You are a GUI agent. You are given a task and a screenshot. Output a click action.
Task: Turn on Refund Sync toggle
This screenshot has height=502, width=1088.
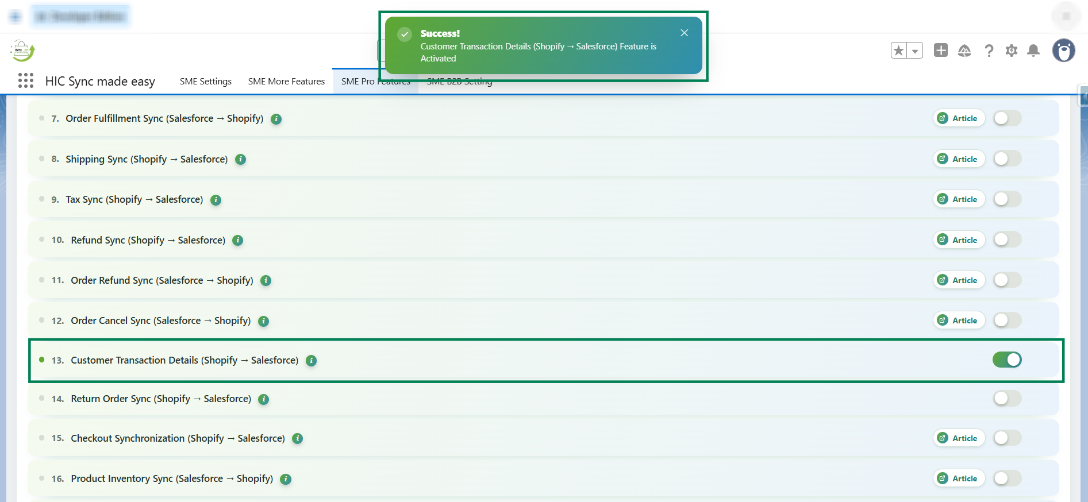[x=1007, y=240]
